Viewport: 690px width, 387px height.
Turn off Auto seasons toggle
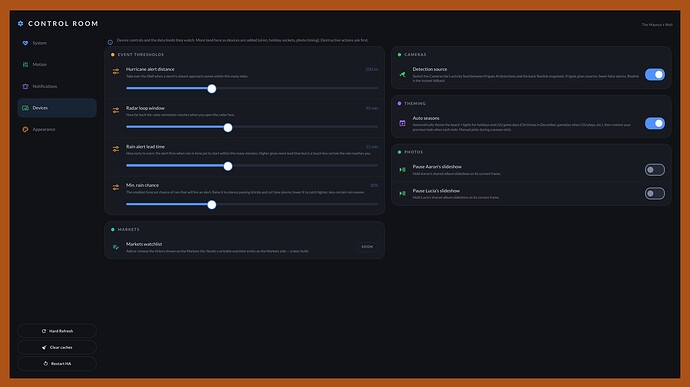point(655,123)
